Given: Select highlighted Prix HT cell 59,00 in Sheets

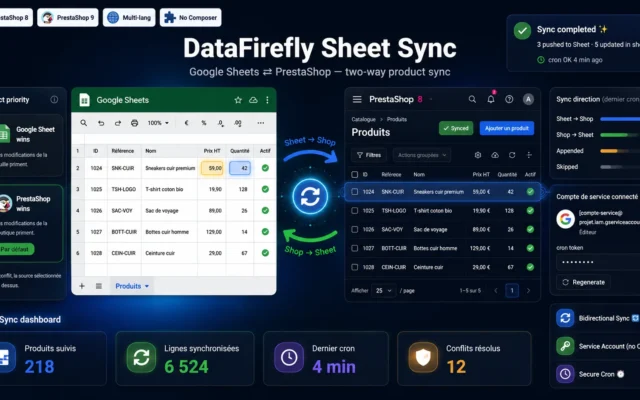Looking at the screenshot, I should (x=212, y=168).
